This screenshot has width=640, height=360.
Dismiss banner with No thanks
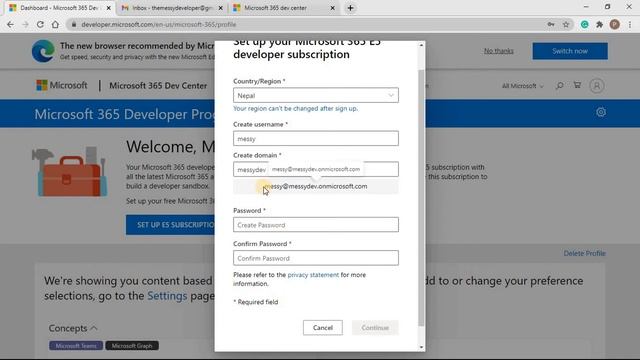click(498, 51)
